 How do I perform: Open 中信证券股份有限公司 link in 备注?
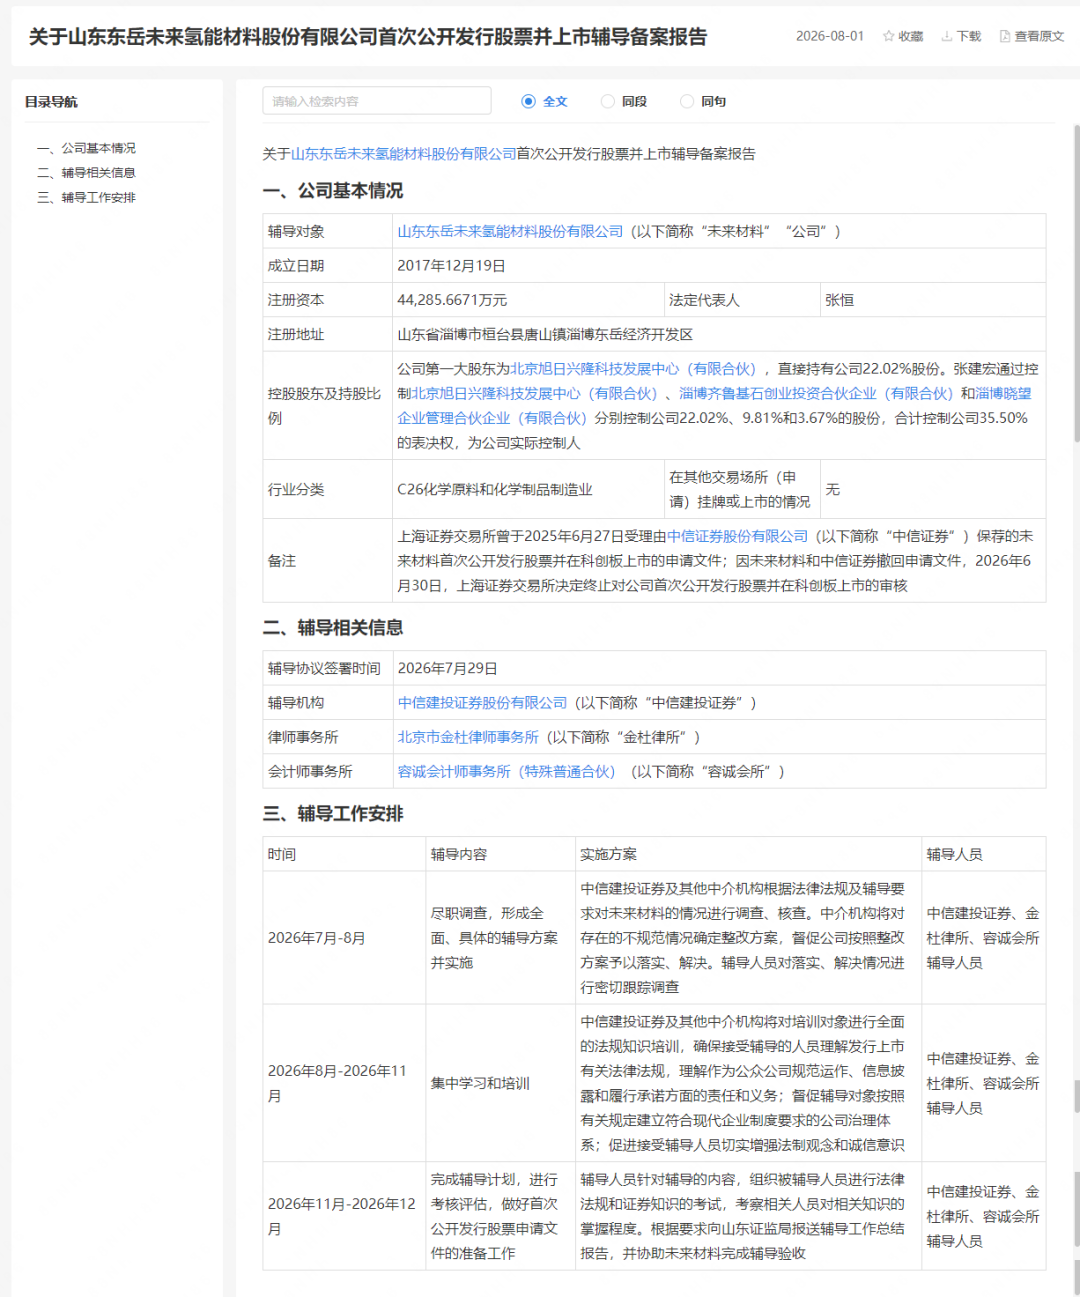pos(737,536)
